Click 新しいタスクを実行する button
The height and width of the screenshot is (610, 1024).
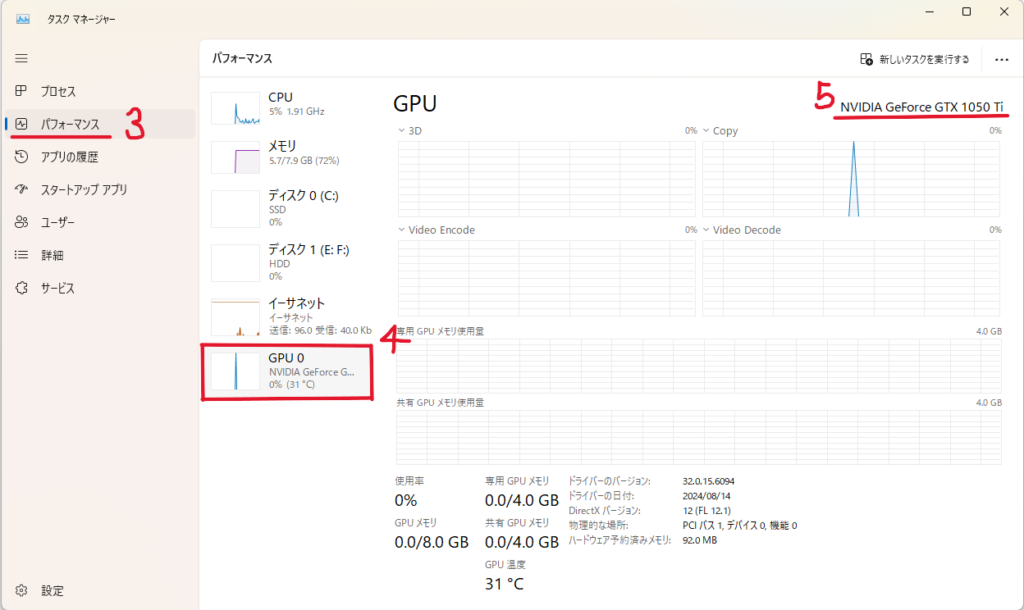(x=915, y=60)
